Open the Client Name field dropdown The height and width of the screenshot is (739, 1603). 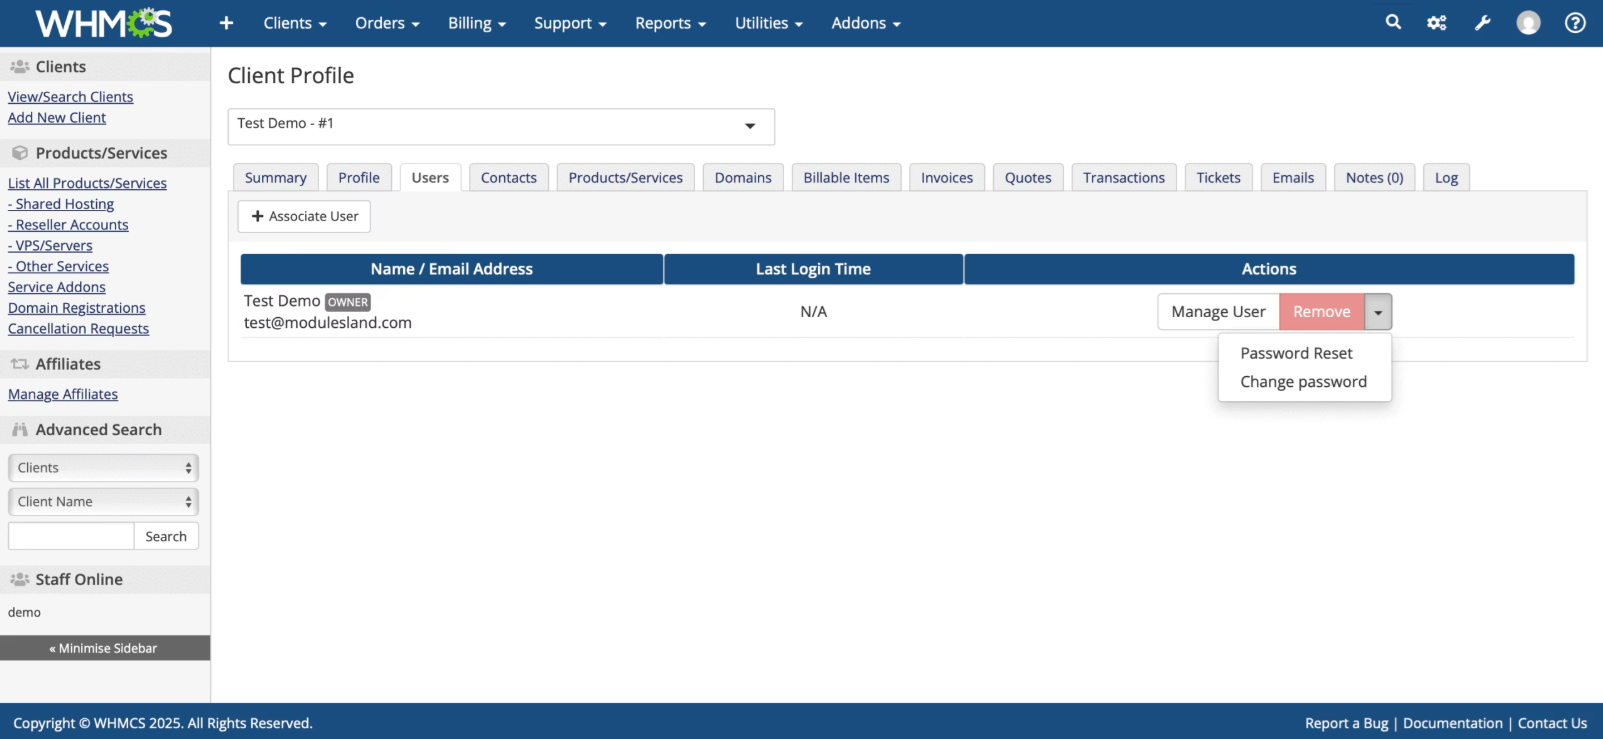tap(103, 502)
